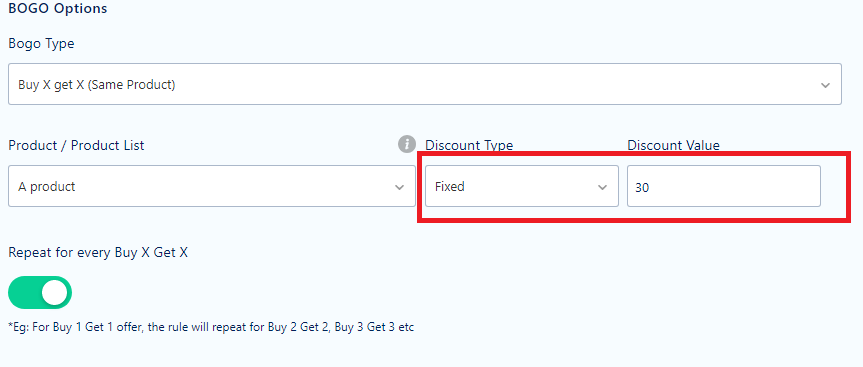Click the A product selected value text
This screenshot has height=367, width=863.
pyautogui.click(x=47, y=187)
